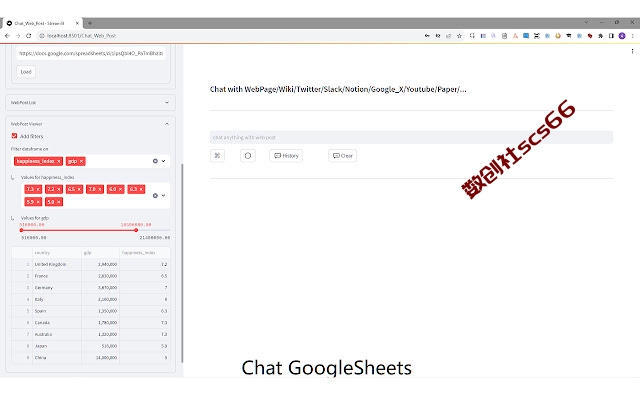Select the Germany table cell
The width and height of the screenshot is (640, 400).
pos(56,288)
